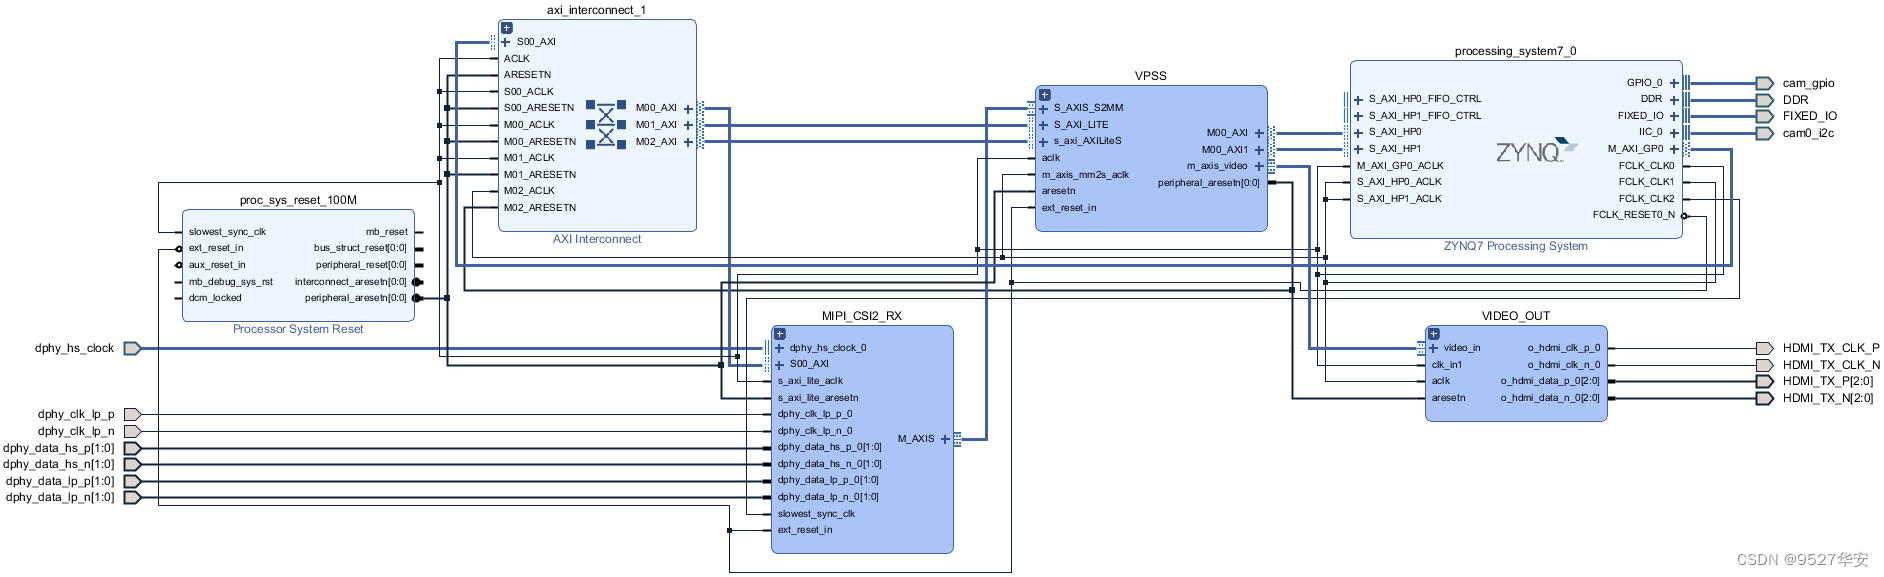The image size is (1884, 577).
Task: Click the m_axis_video interface plus on VPSS
Action: coord(1259,166)
